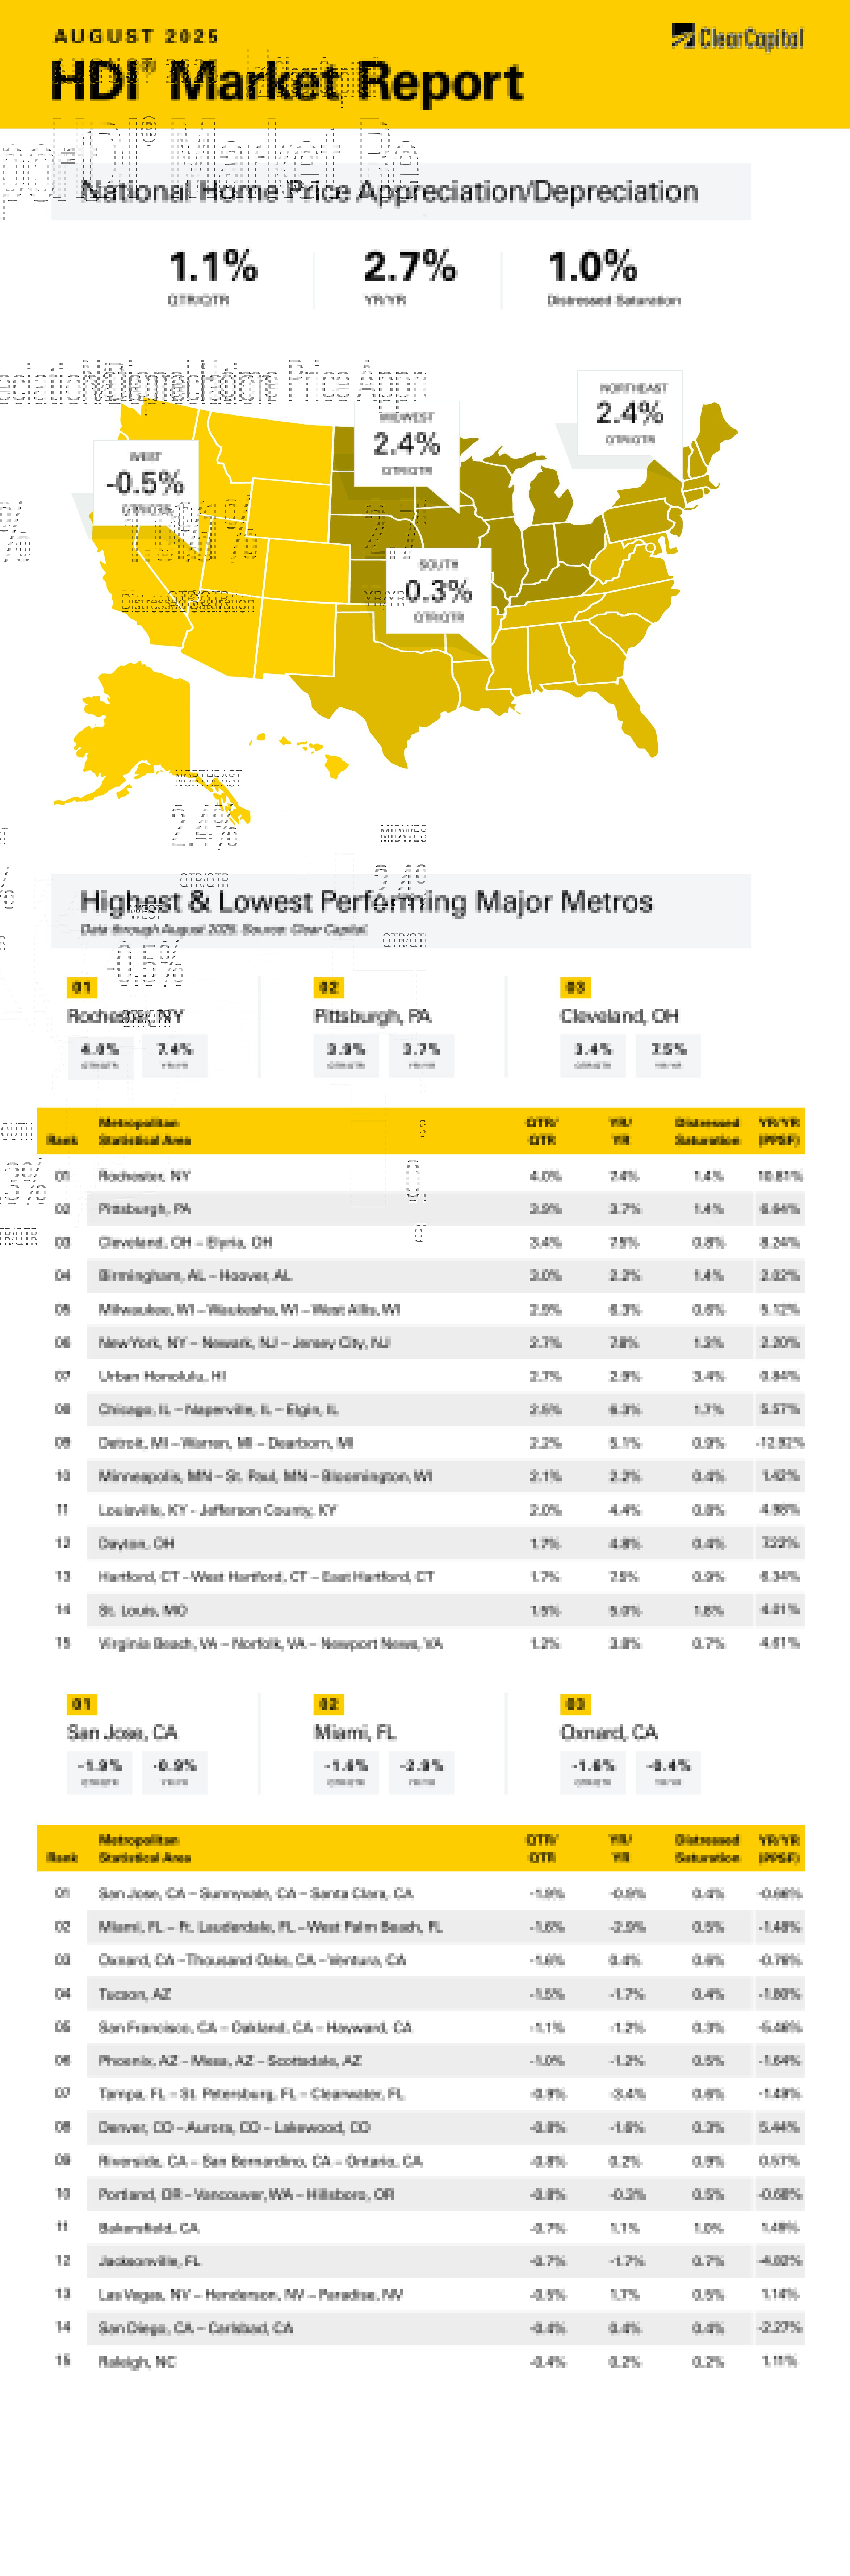Click the 02 badge above Pittsburgh, PA
This screenshot has width=850, height=2576.
tap(329, 987)
